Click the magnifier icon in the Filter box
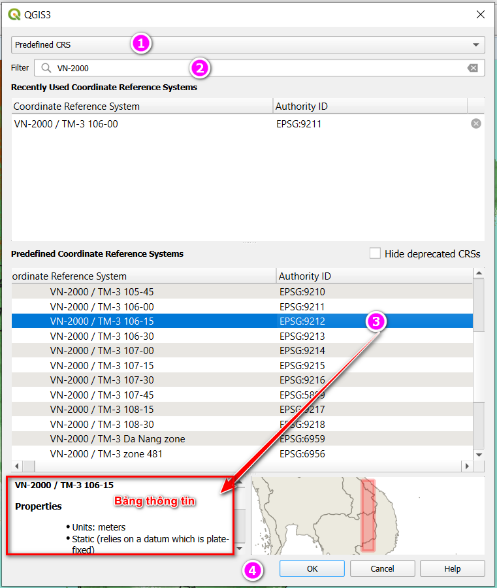The height and width of the screenshot is (588, 497). click(x=46, y=68)
